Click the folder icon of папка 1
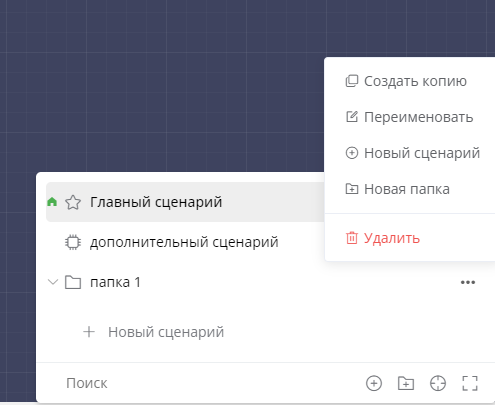 pos(73,282)
